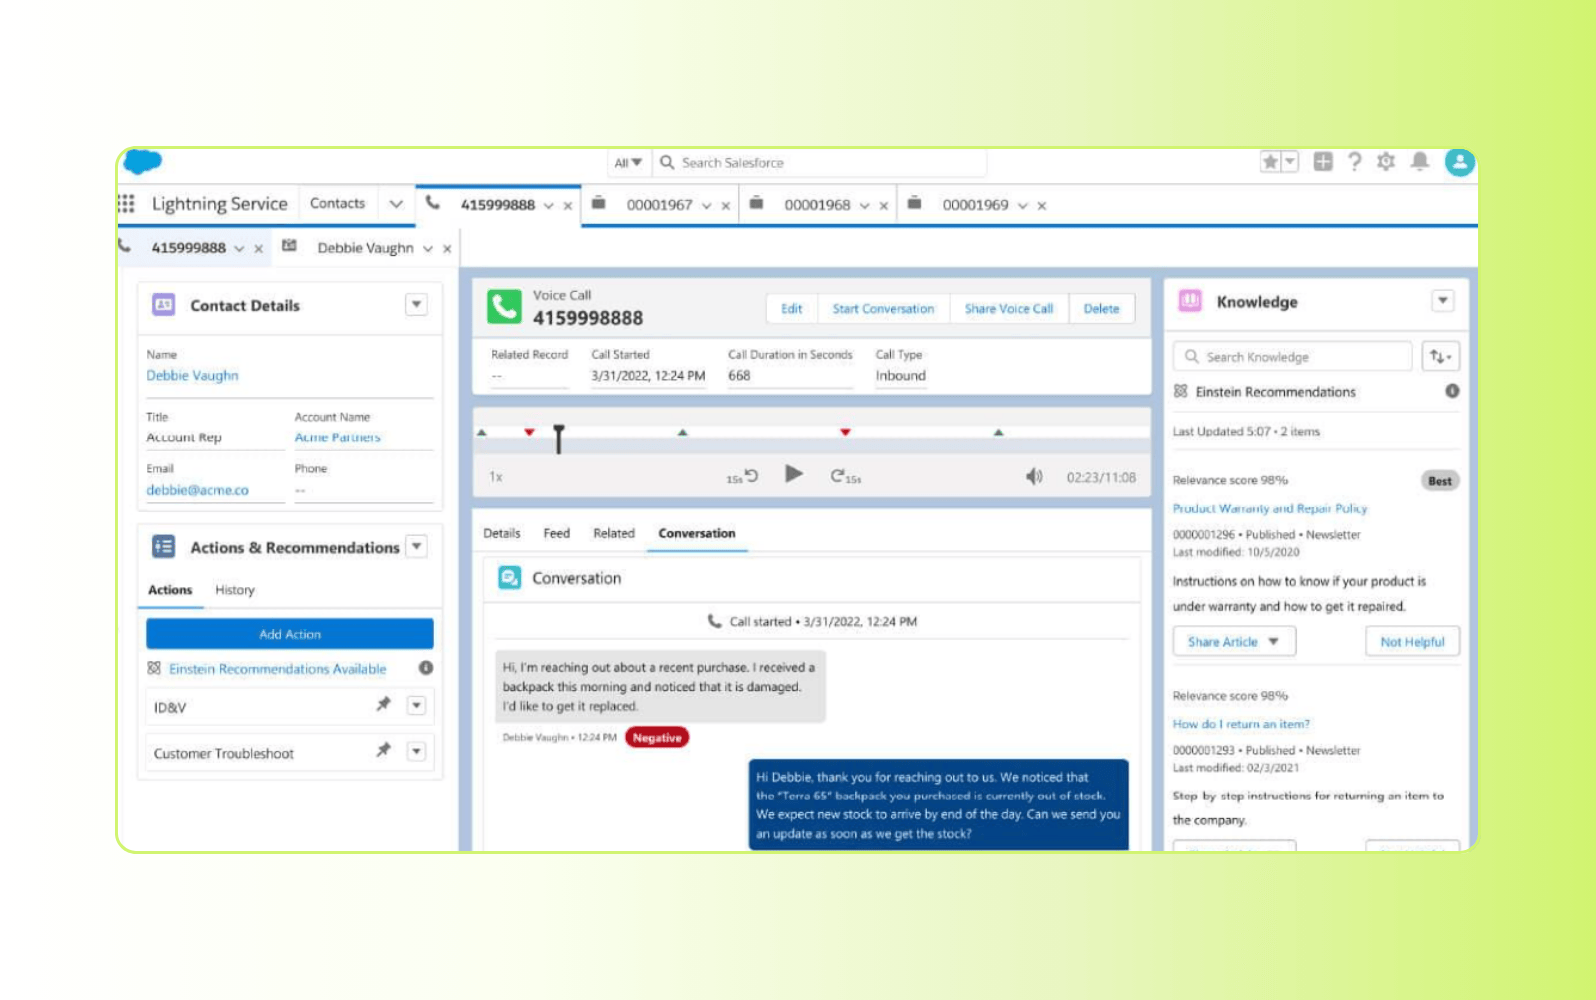Jump to the second red negative marker
Screen dimensions: 1596x1000
tap(845, 432)
